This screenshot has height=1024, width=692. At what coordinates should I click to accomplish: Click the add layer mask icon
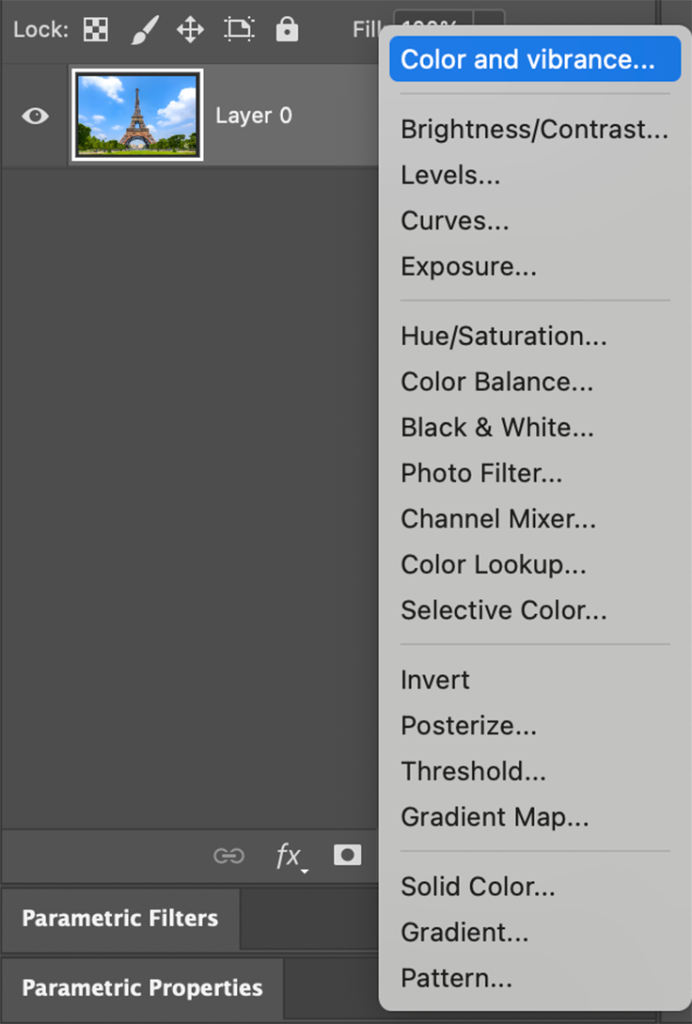(347, 855)
